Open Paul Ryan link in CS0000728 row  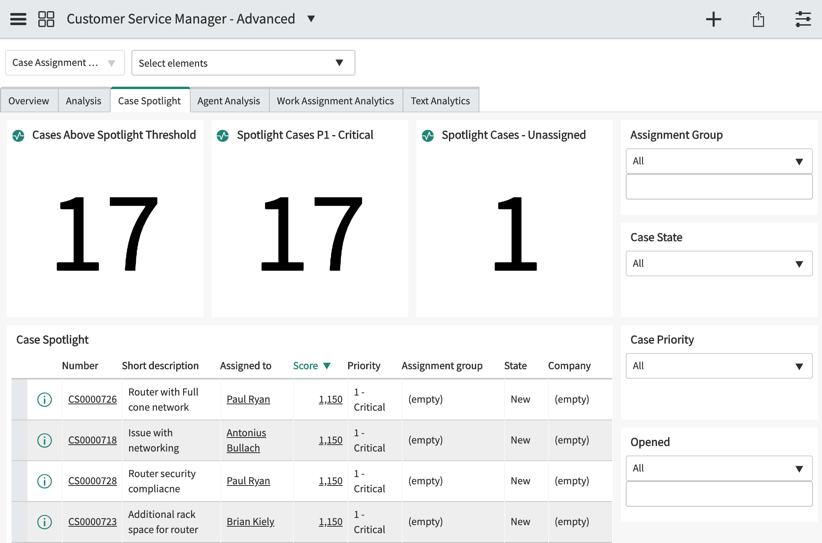(248, 481)
